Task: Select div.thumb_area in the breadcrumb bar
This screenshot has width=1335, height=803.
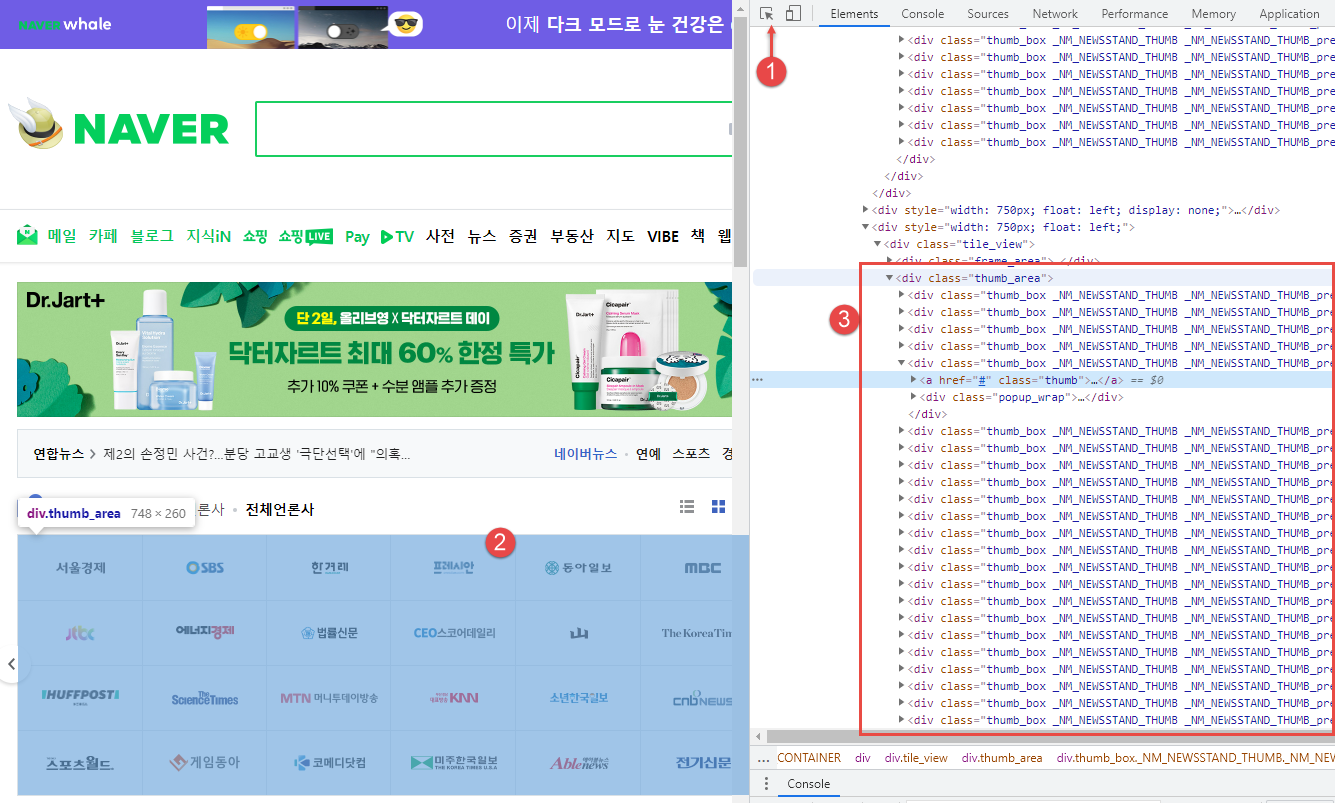Action: click(1002, 757)
